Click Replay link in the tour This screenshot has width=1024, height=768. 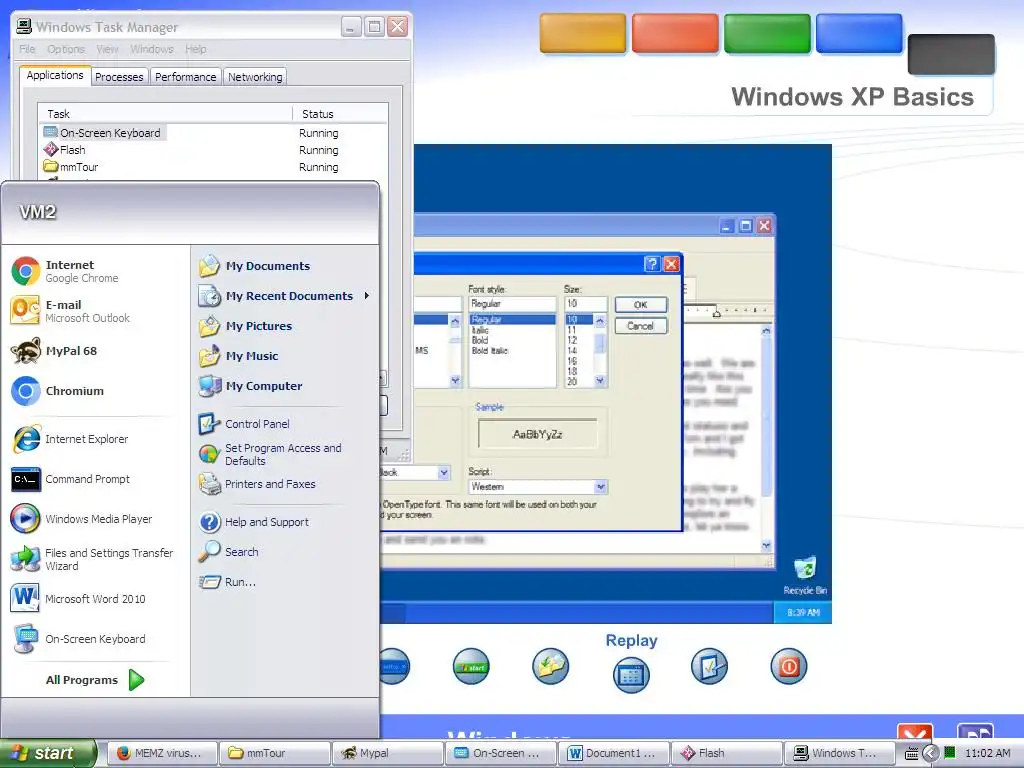(x=631, y=640)
